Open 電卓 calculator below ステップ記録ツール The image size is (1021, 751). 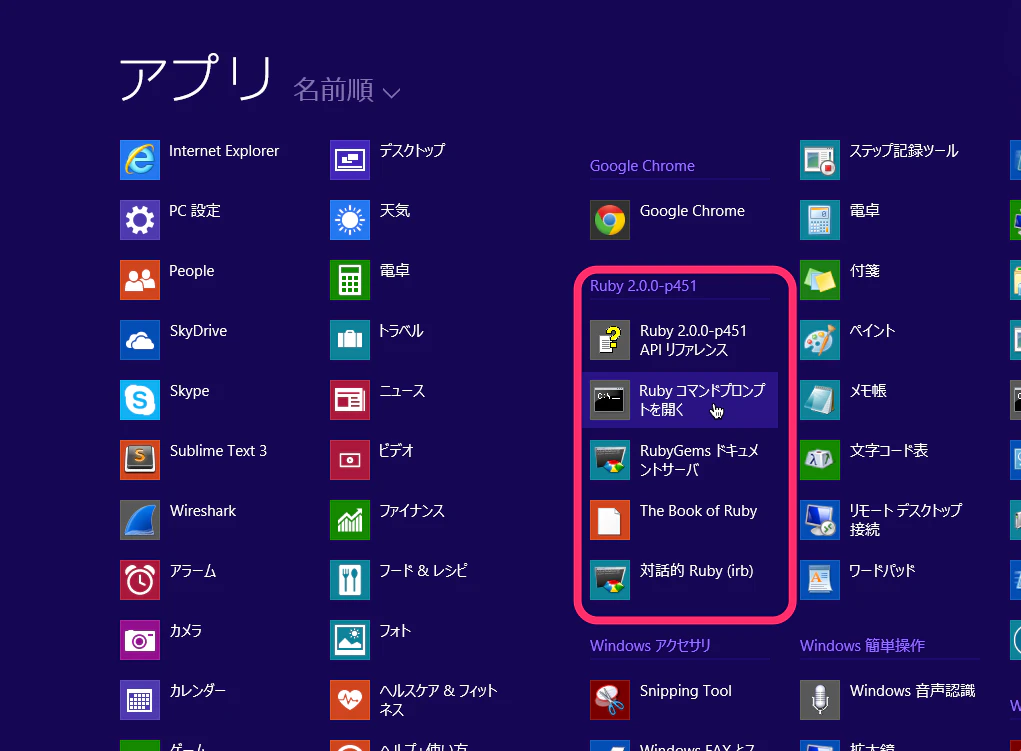[840, 220]
